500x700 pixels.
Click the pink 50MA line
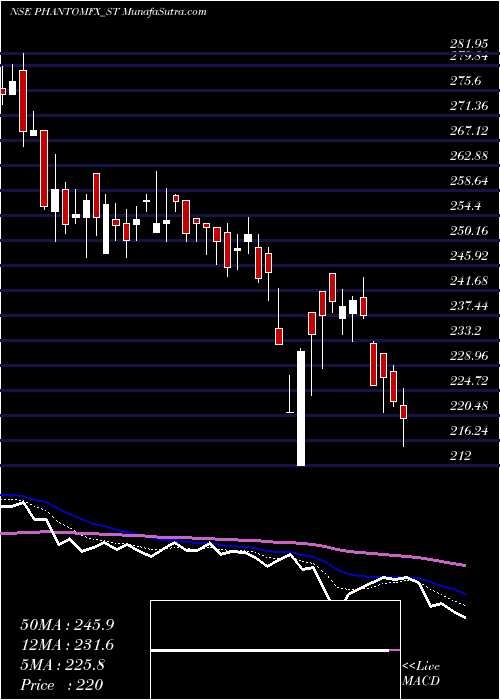click(232, 540)
